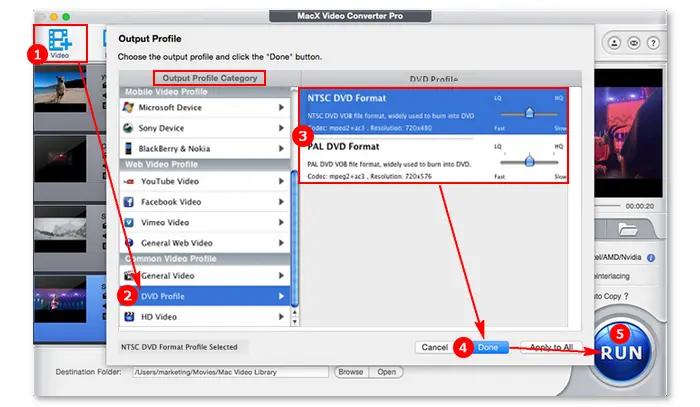Click the add Video icon
This screenshot has width=700, height=407.
click(60, 40)
